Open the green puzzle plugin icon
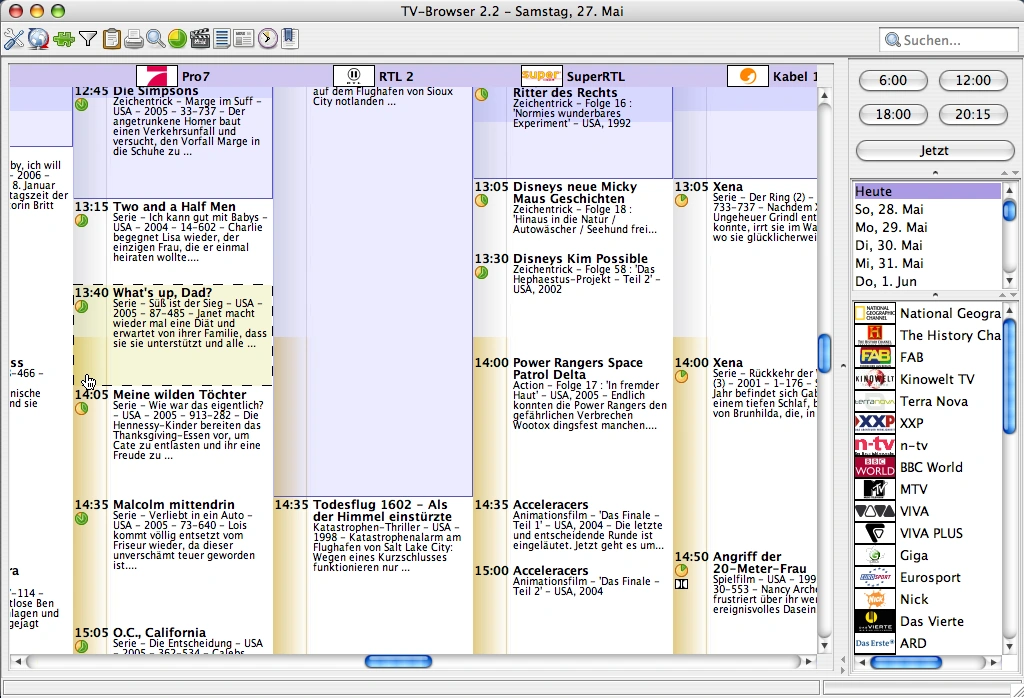Screen dimensions: 1024x698 click(64, 39)
